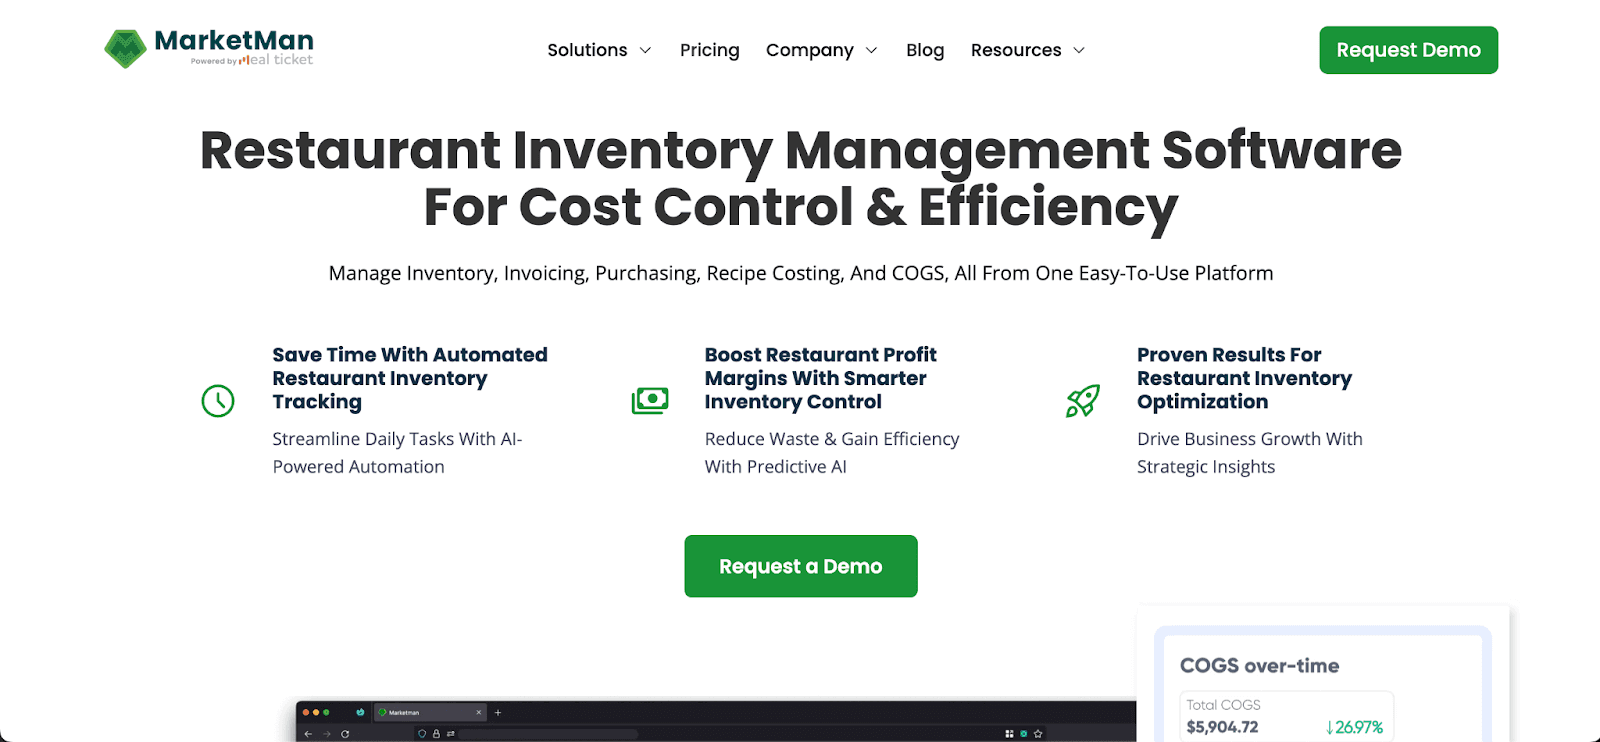The width and height of the screenshot is (1600, 742).
Task: Click the back arrow in the mockup browser
Action: [x=308, y=734]
